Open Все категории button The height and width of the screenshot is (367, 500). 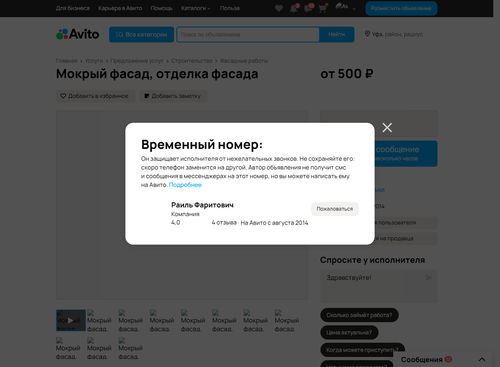click(141, 34)
